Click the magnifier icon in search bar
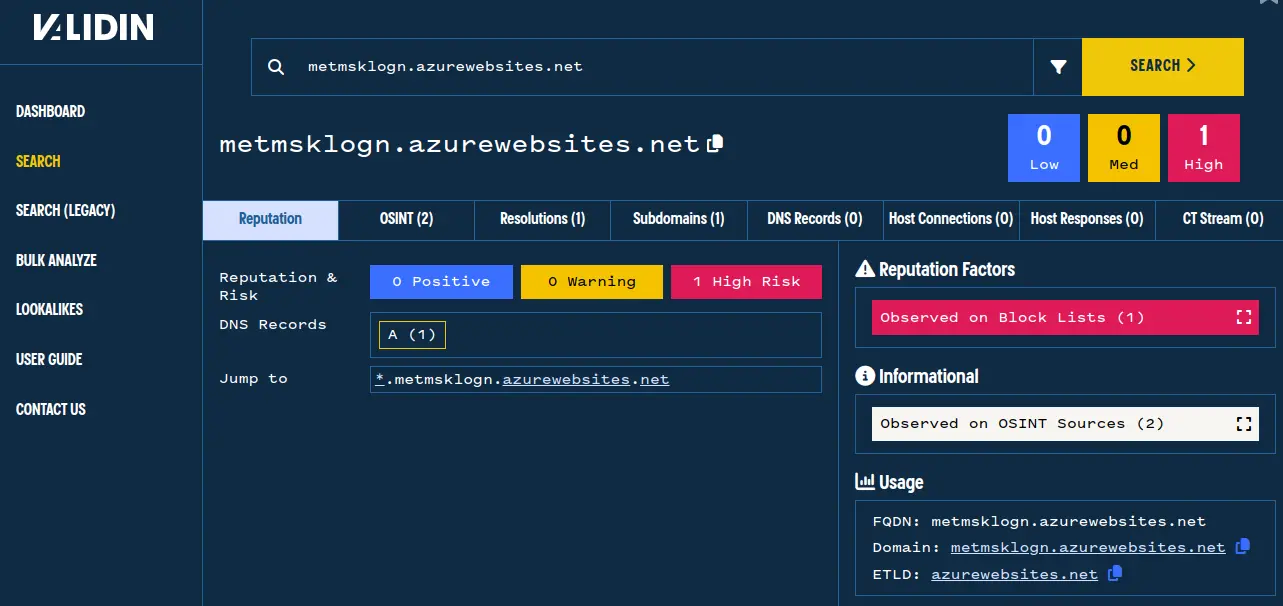1283x606 pixels. click(277, 67)
